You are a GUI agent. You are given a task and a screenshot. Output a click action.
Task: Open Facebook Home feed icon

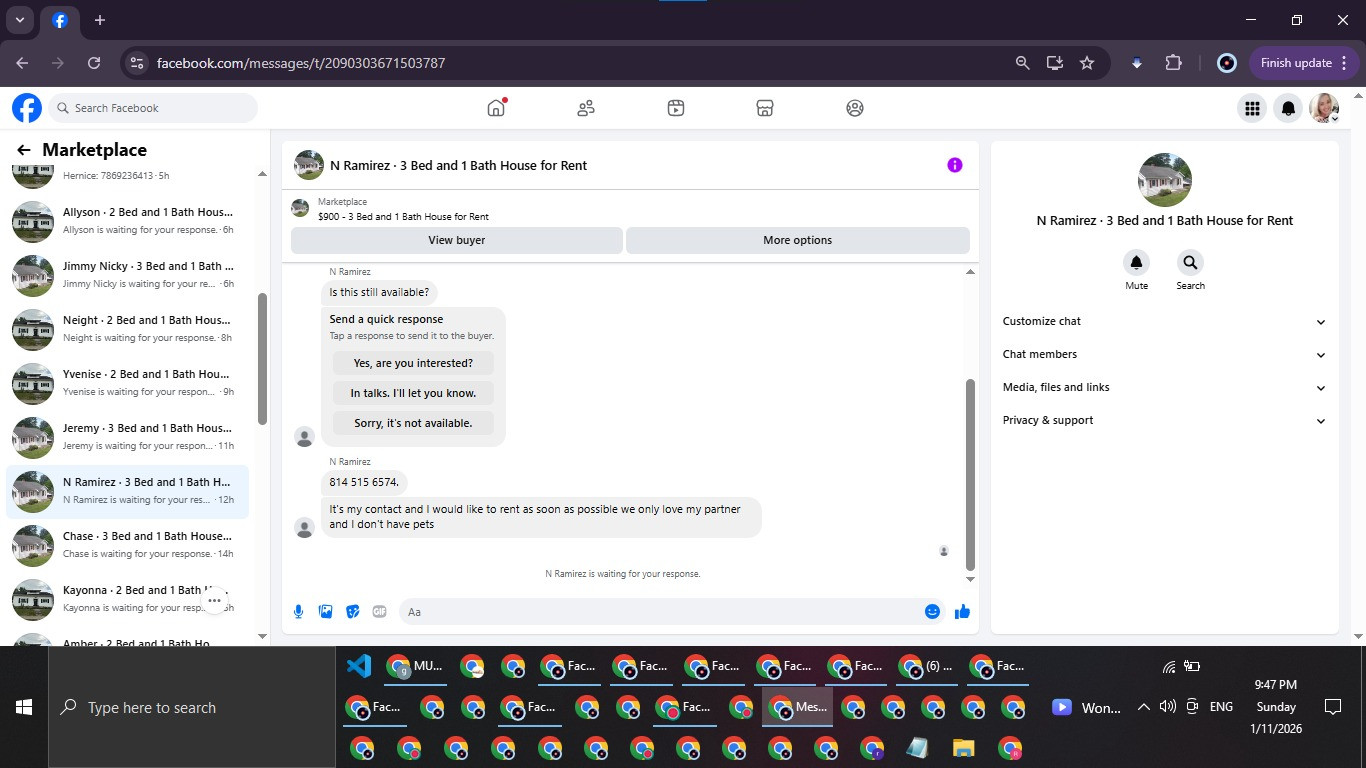point(496,108)
